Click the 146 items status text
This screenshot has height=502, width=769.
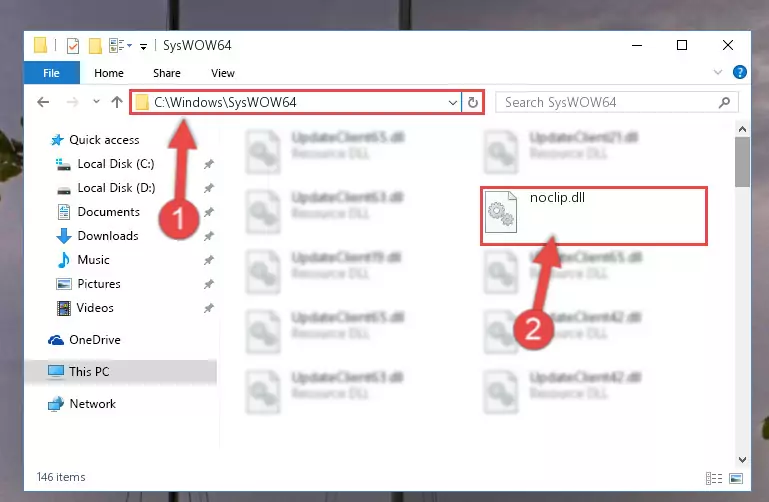click(61, 477)
